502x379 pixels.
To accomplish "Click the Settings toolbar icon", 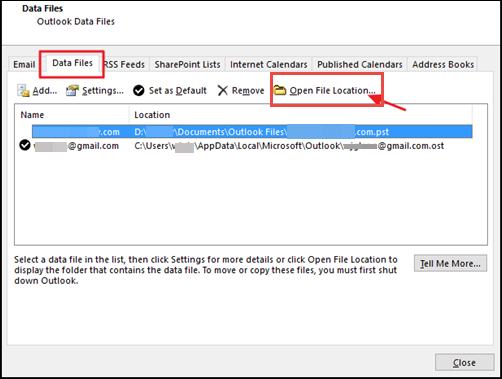I will click(x=72, y=90).
